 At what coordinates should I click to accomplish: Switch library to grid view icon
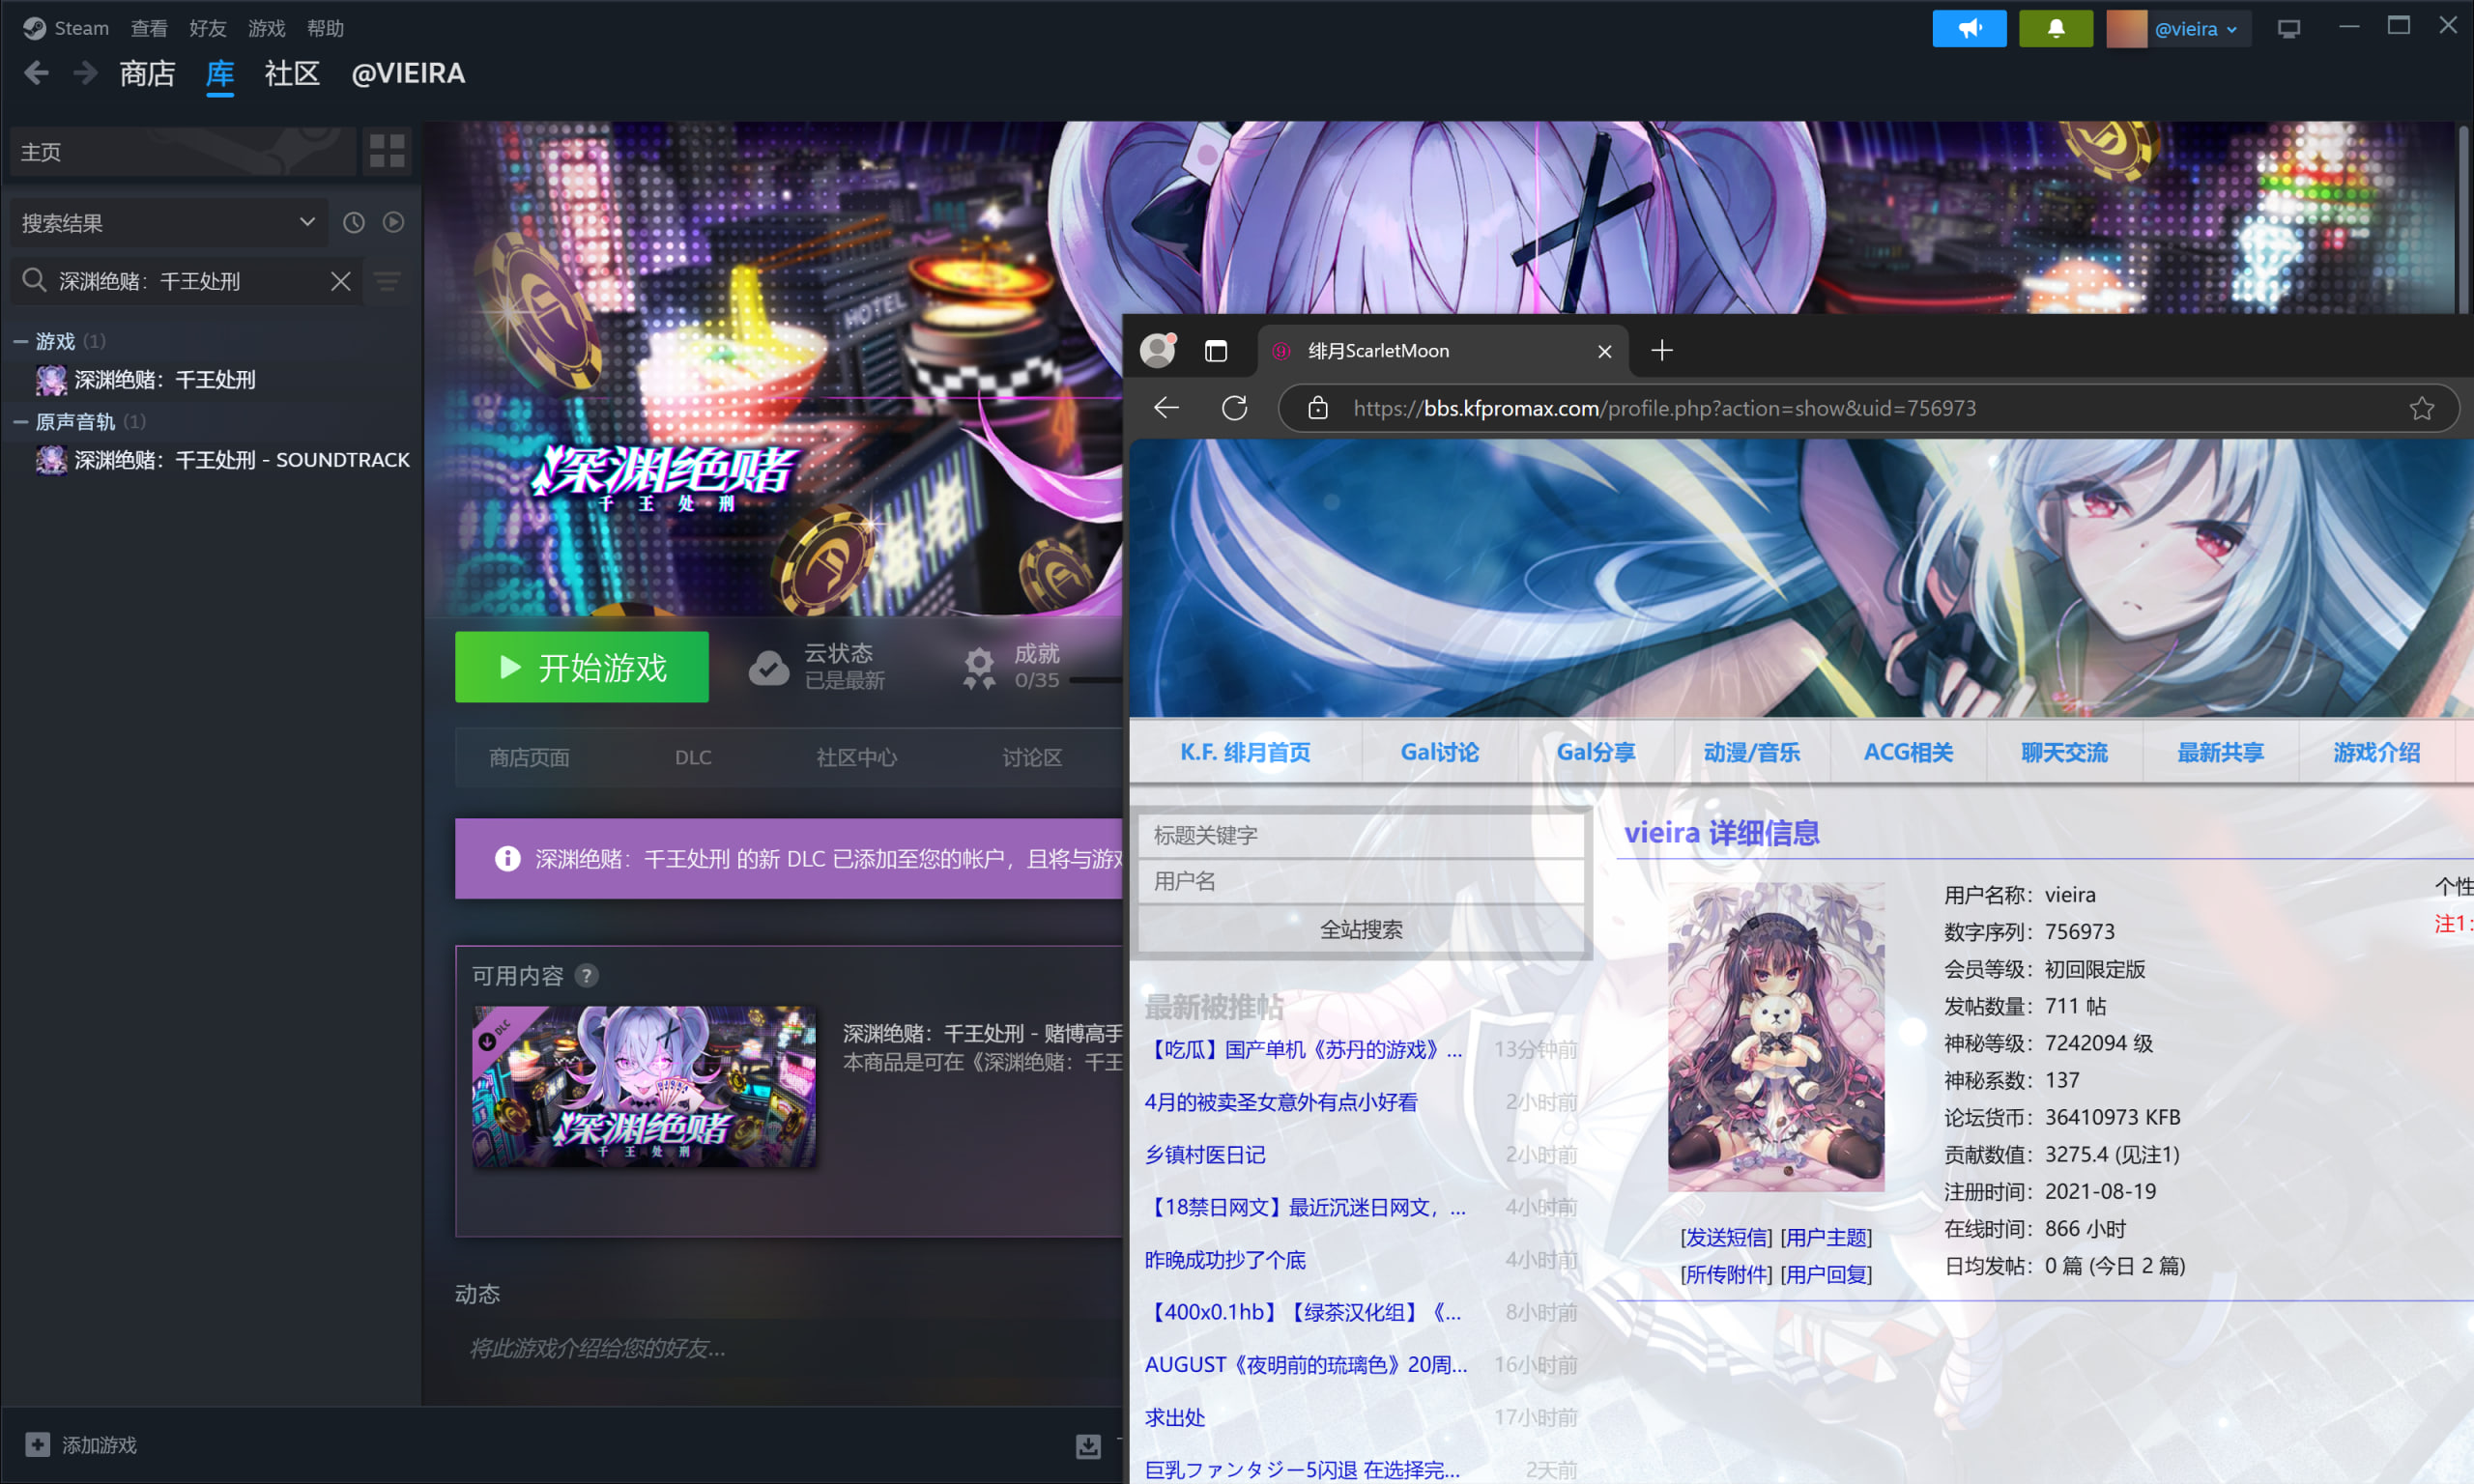(x=387, y=152)
